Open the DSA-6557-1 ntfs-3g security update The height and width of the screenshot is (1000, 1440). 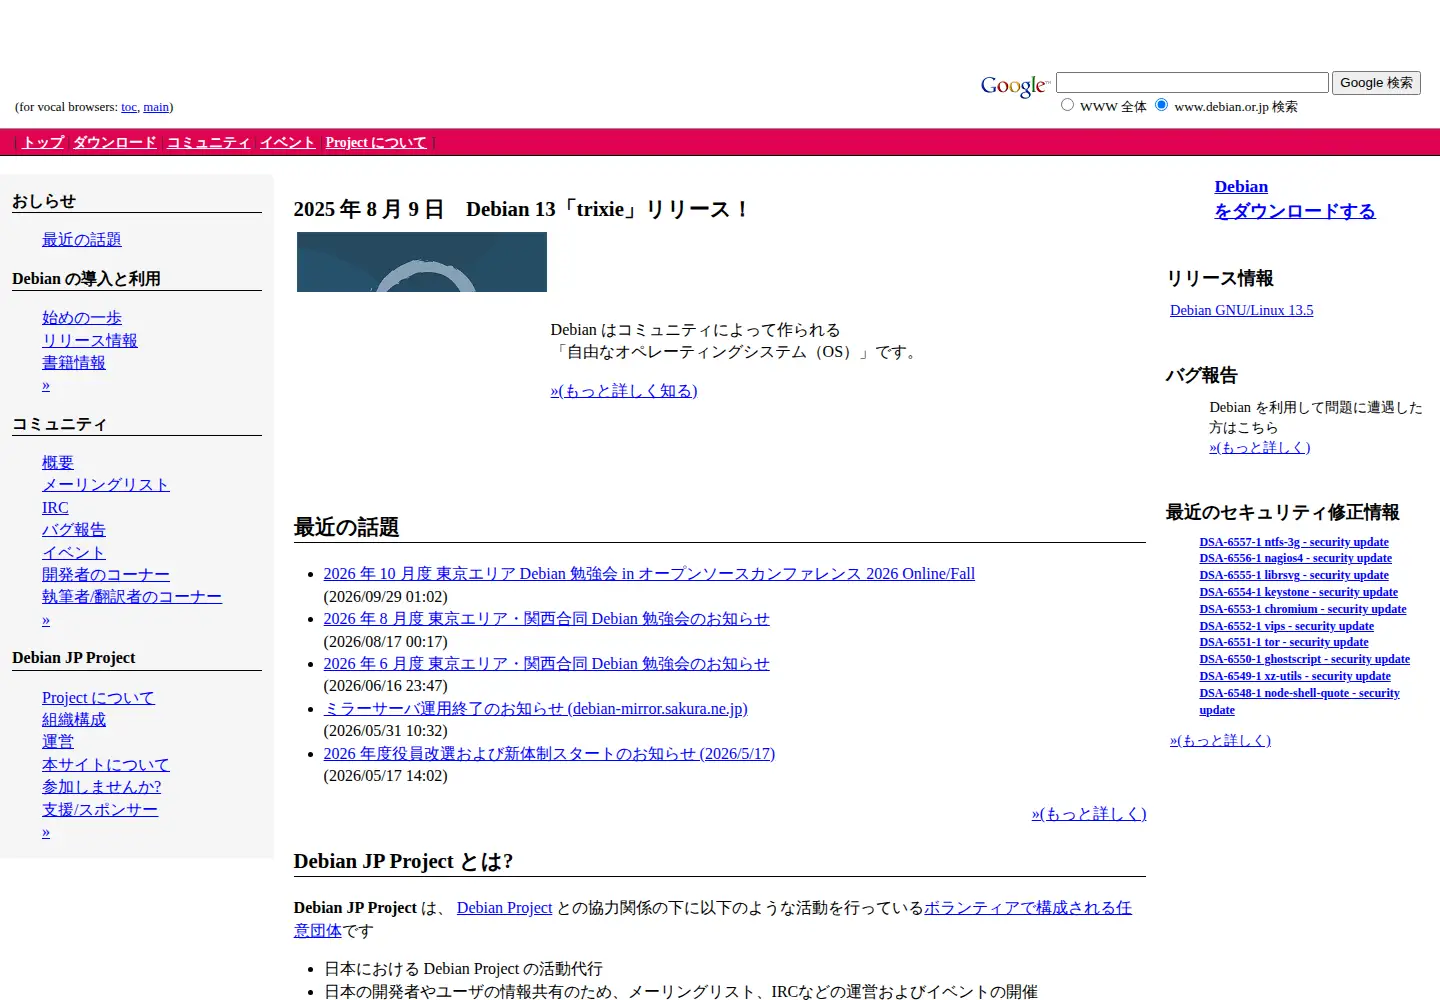tap(1294, 542)
